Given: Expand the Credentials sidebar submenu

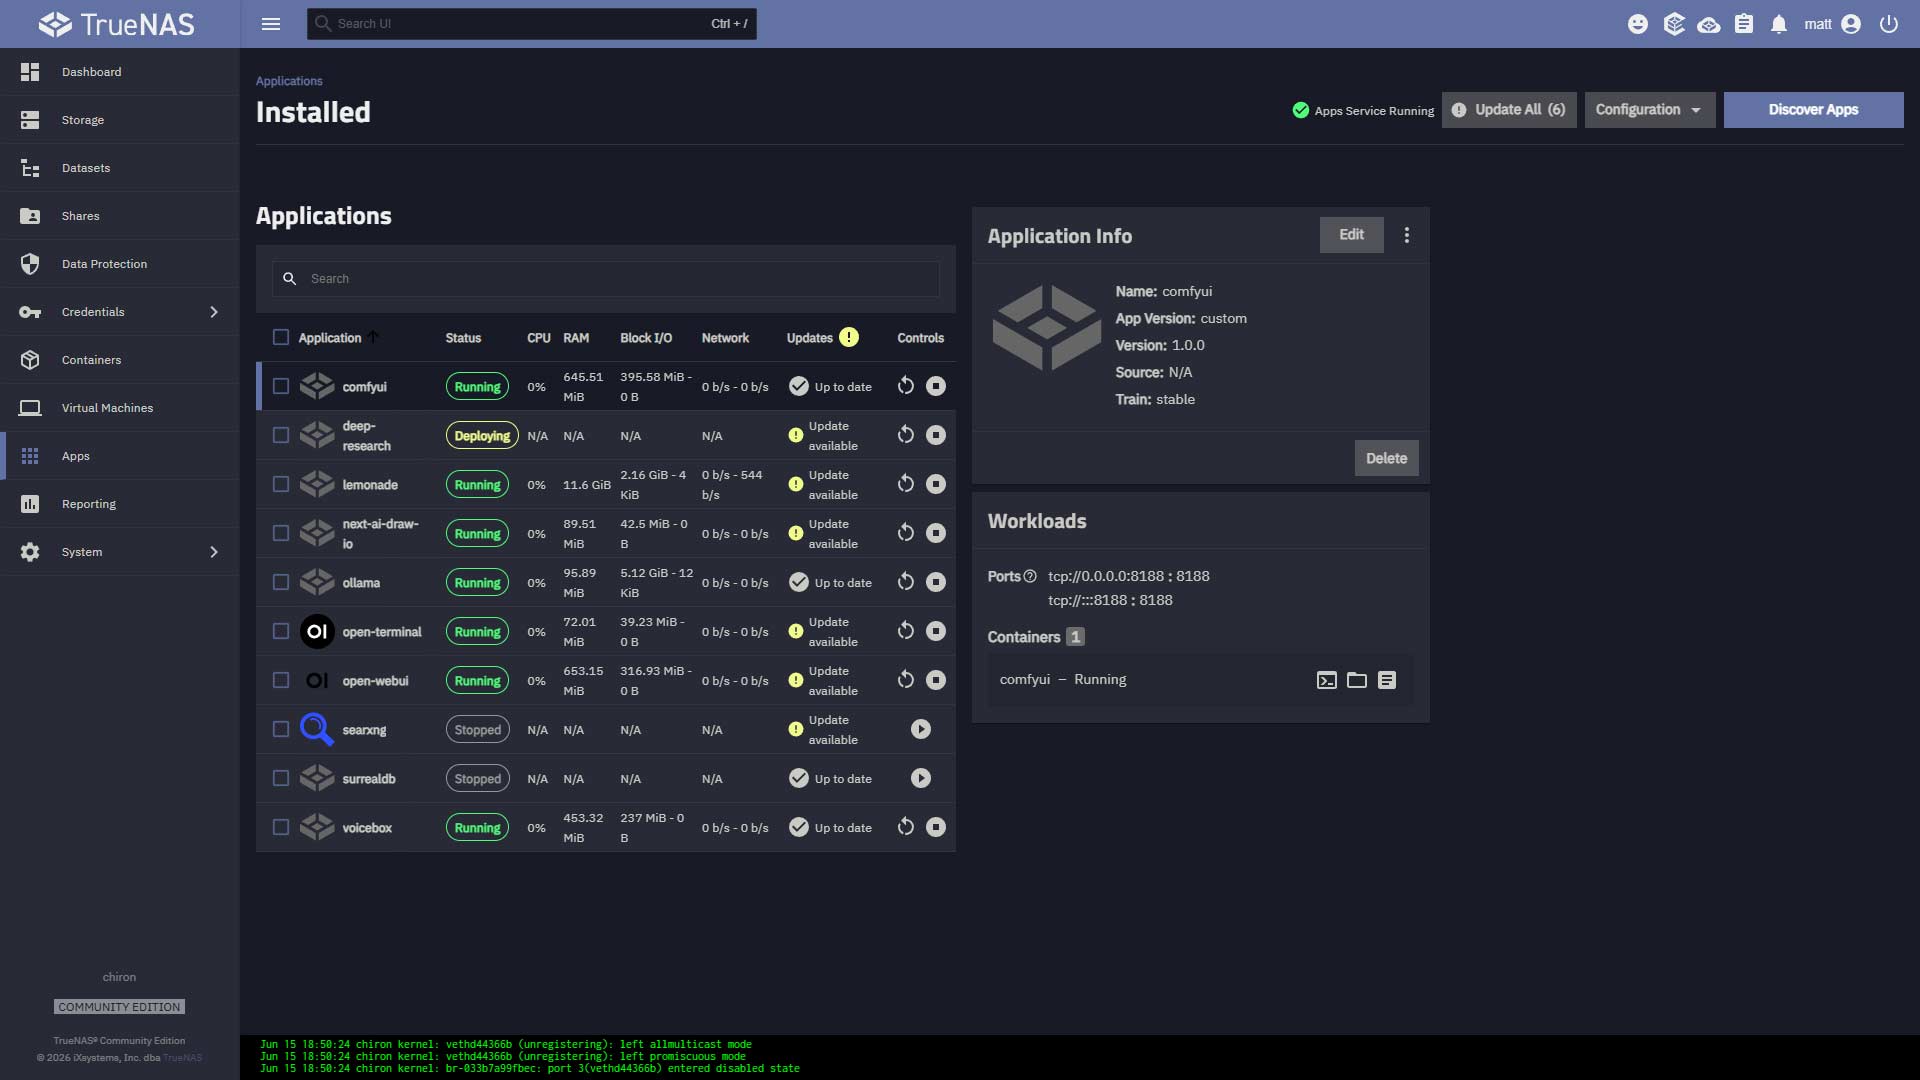Looking at the screenshot, I should pyautogui.click(x=214, y=312).
